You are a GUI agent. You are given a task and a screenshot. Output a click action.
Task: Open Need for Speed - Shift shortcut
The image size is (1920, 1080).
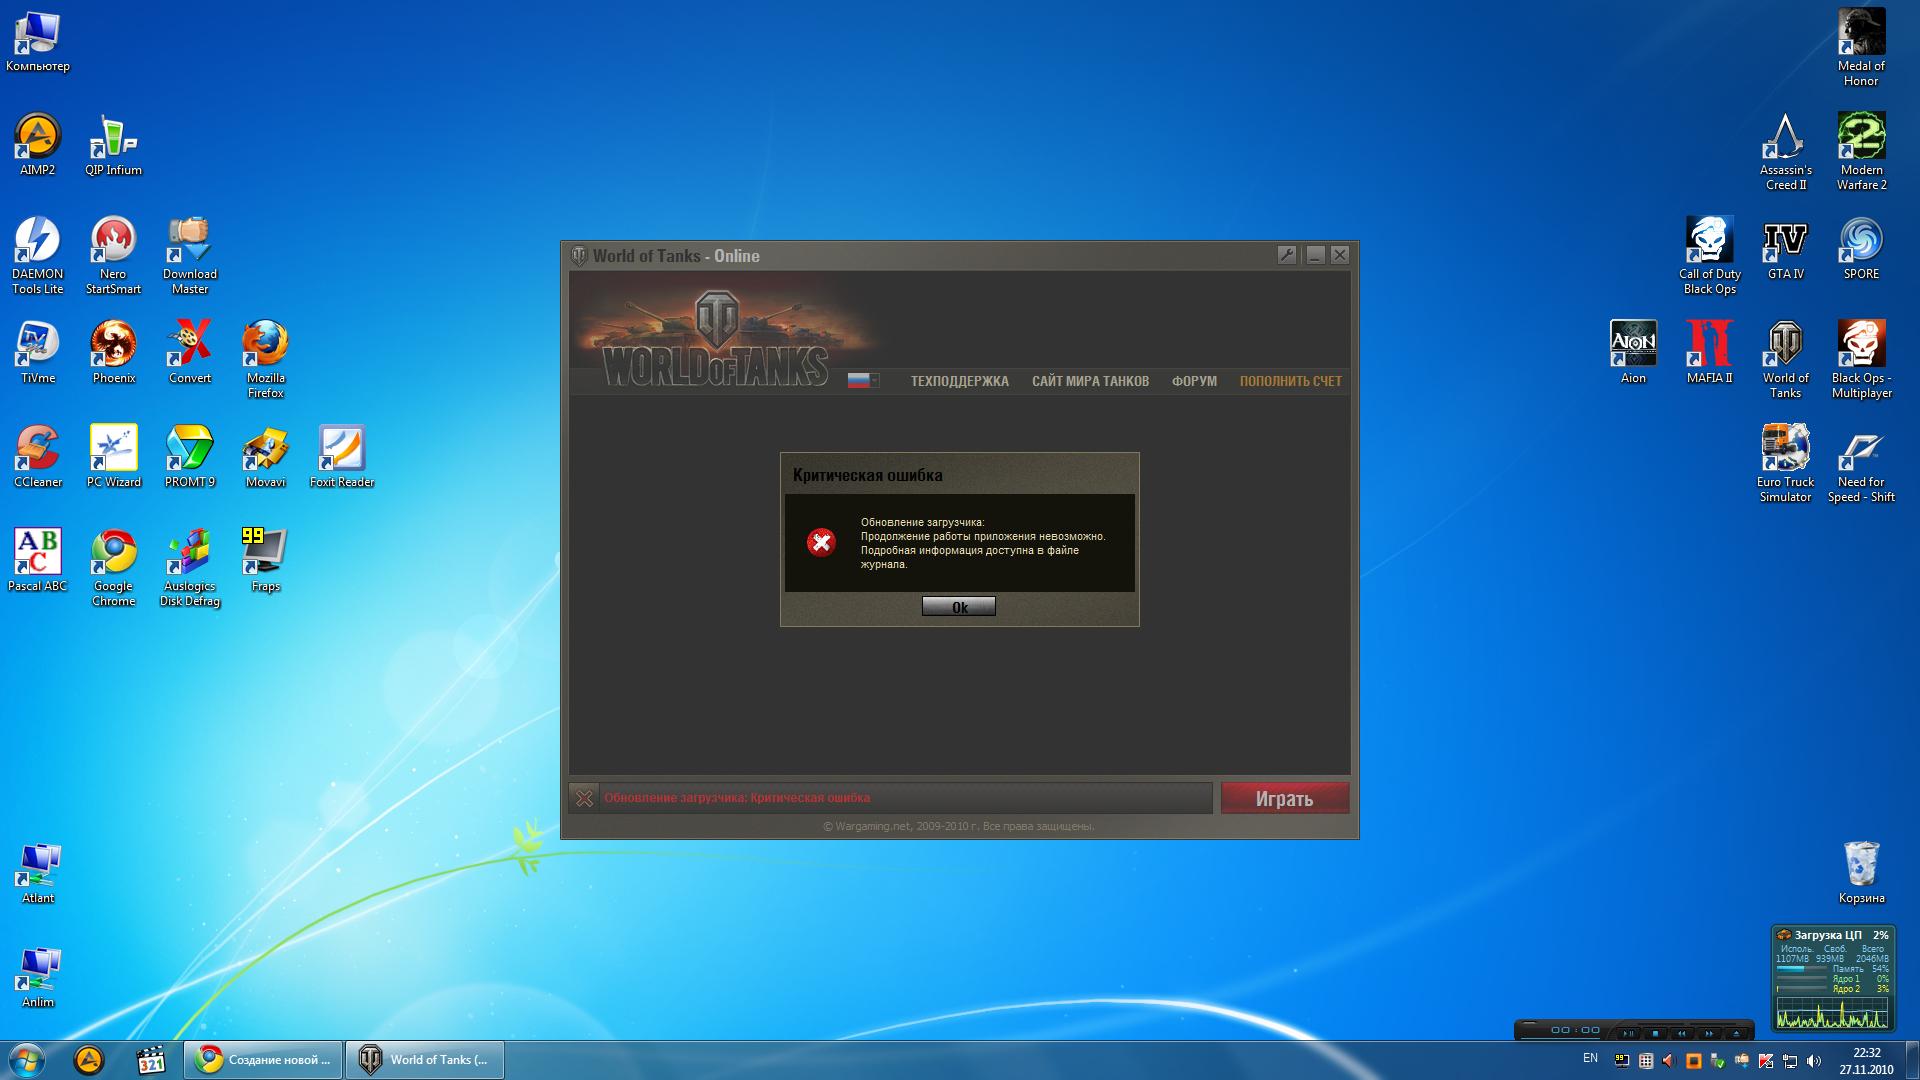[1861, 464]
